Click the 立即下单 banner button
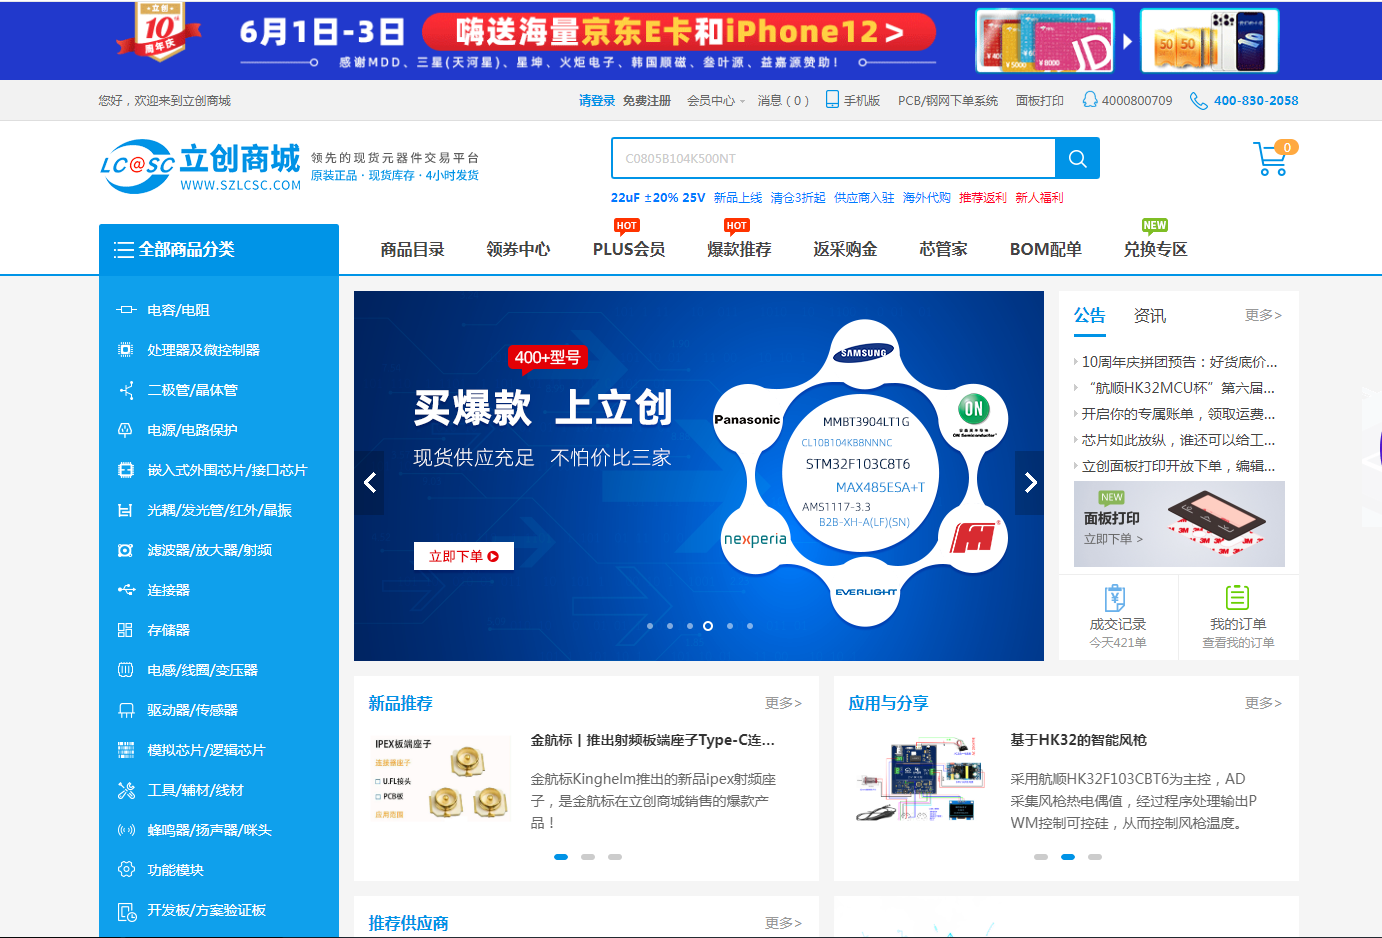 tap(463, 556)
